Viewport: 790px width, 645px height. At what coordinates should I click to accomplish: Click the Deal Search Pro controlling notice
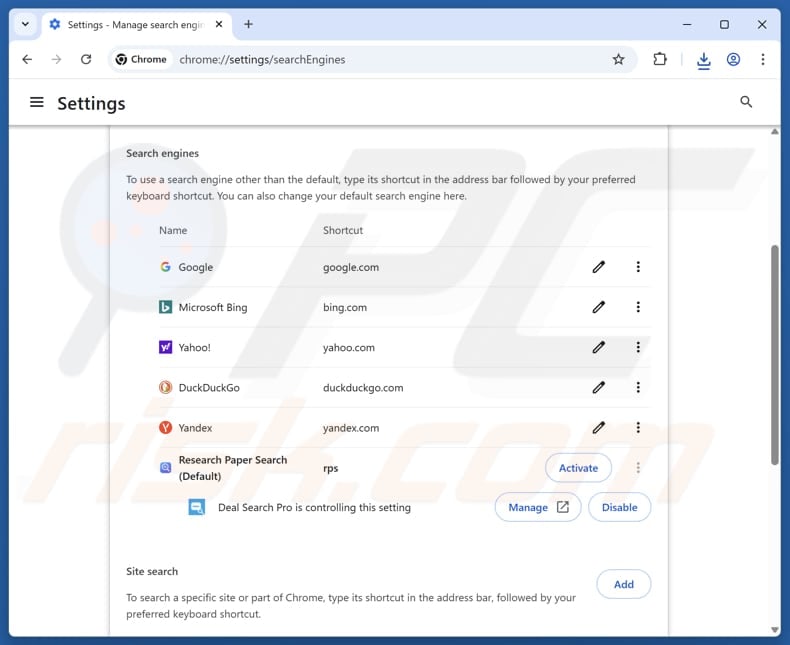(x=314, y=507)
